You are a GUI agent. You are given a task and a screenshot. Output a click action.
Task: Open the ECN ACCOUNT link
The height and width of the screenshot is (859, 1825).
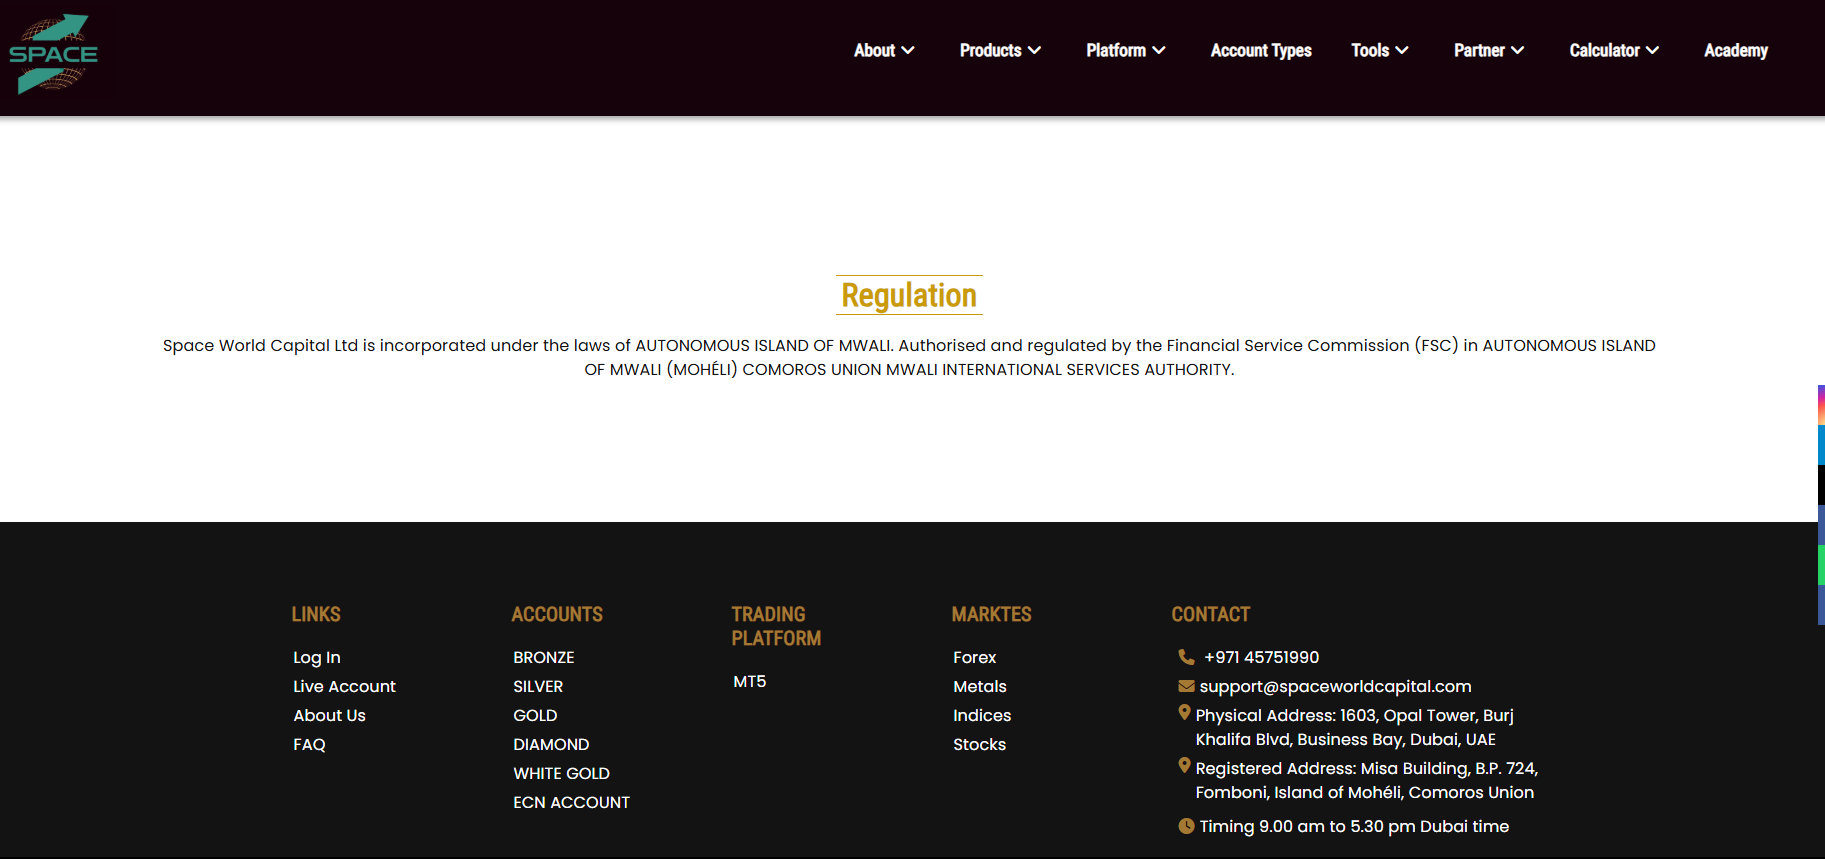pyautogui.click(x=571, y=802)
